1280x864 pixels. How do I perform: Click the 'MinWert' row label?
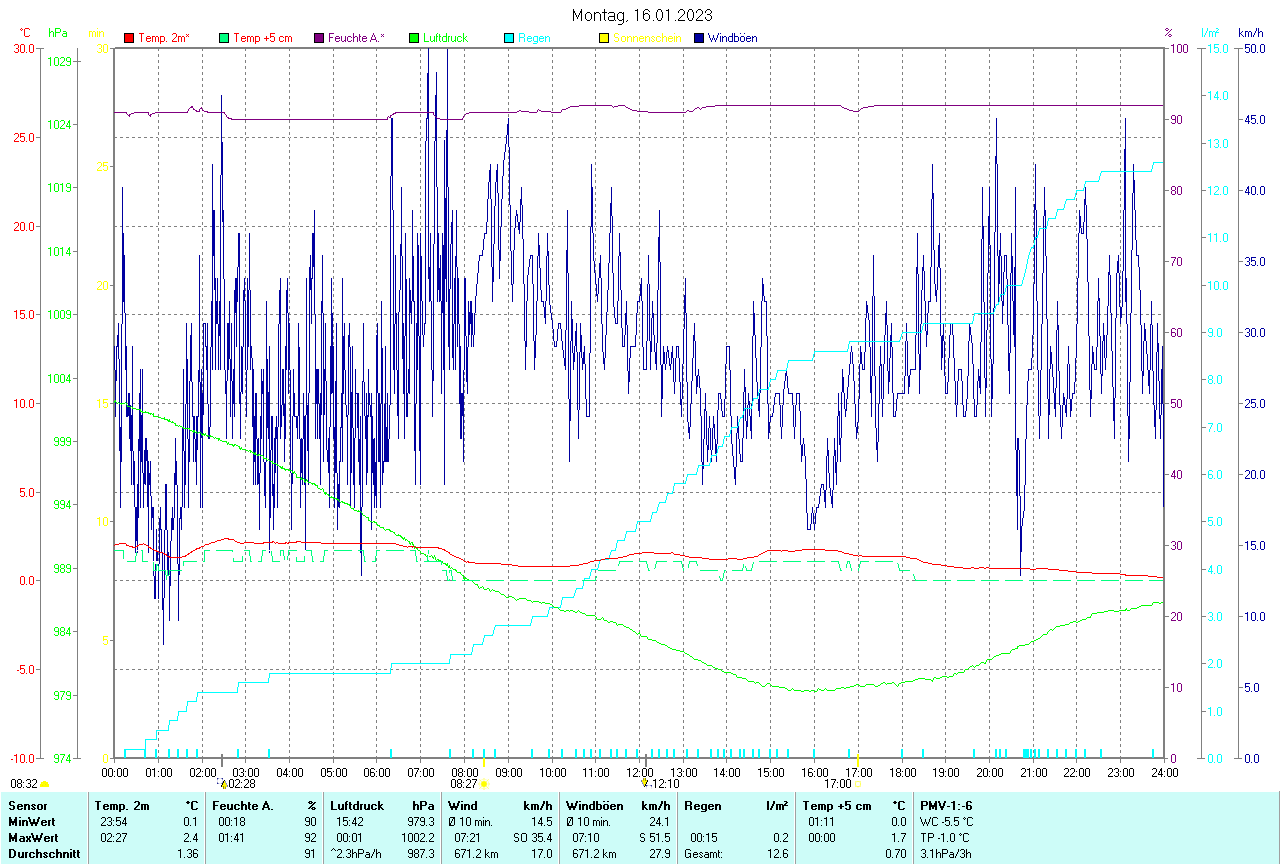[x=30, y=822]
